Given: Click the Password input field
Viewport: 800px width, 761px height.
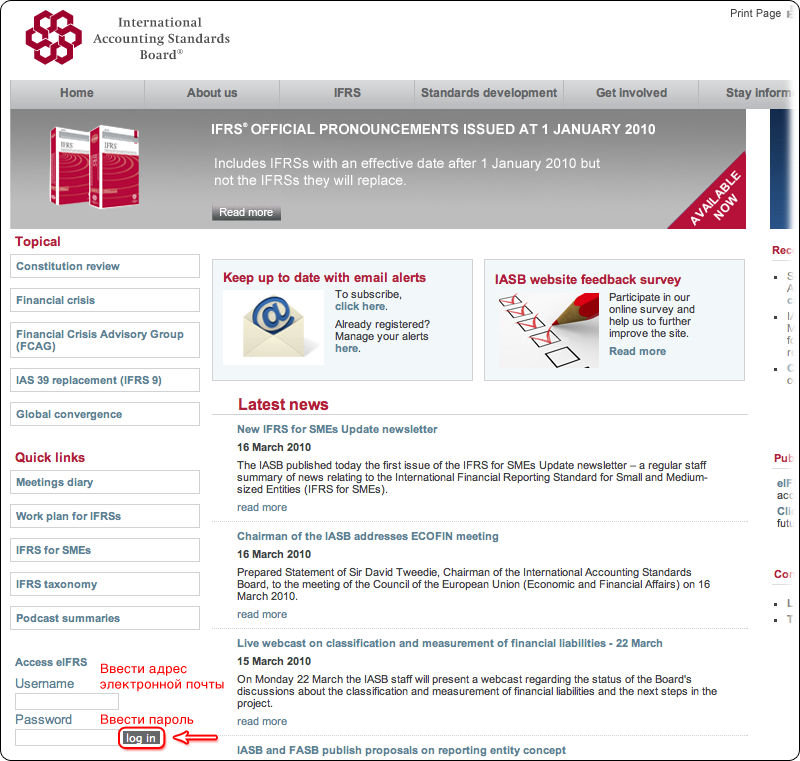Looking at the screenshot, I should tap(67, 738).
